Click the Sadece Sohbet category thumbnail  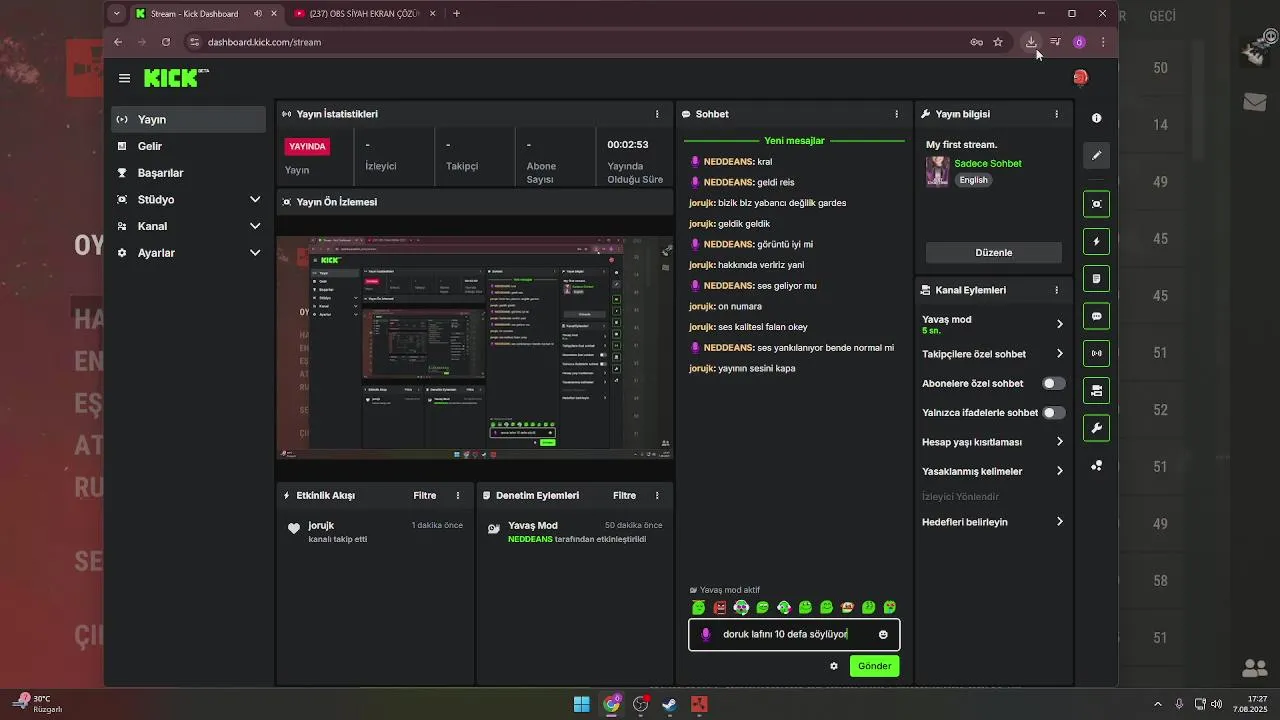pos(937,171)
